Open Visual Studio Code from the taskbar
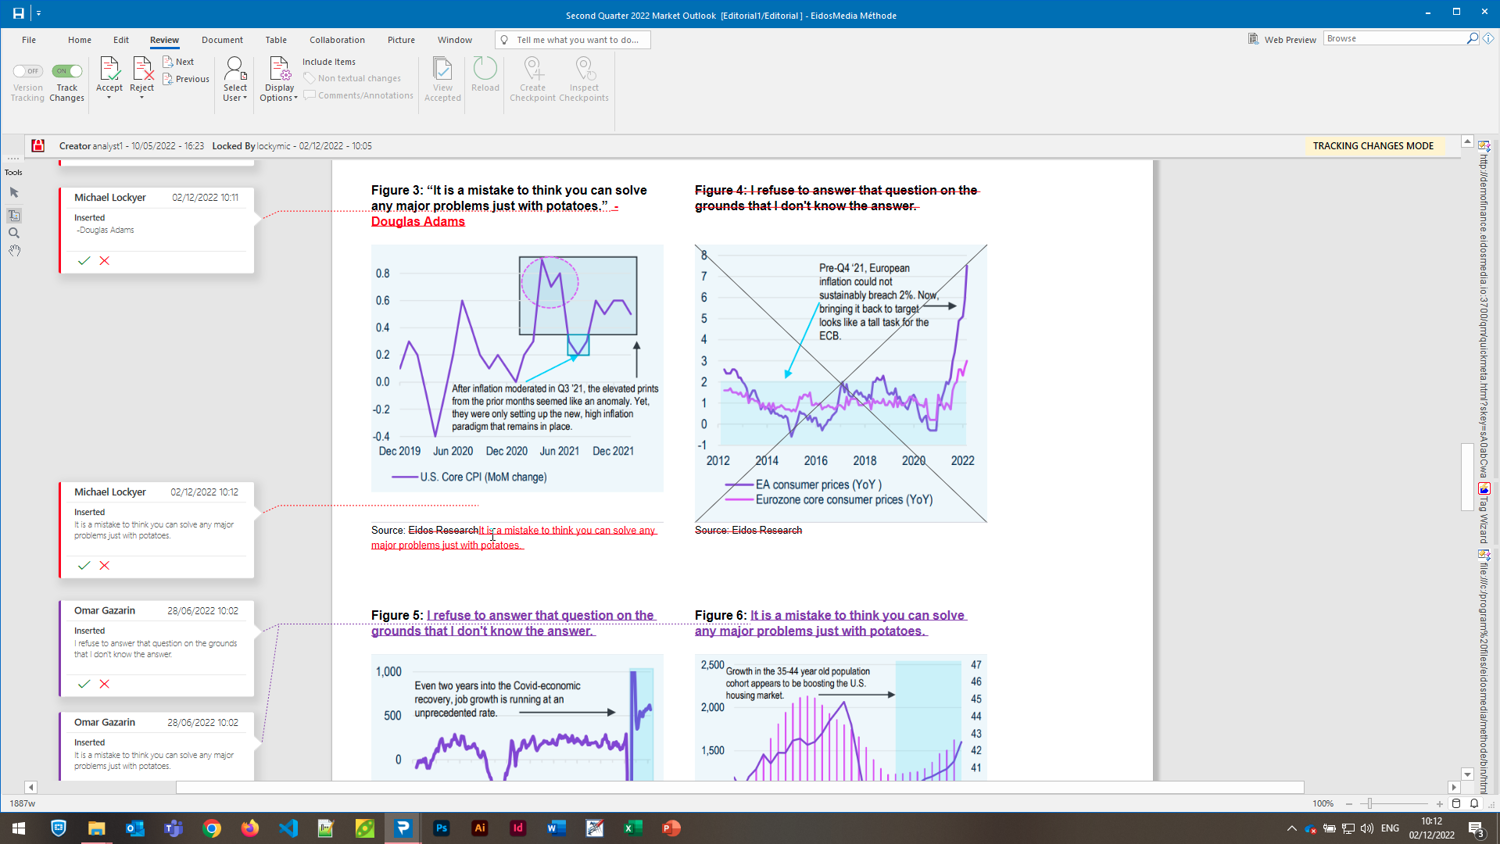This screenshot has height=844, width=1500. coord(288,828)
